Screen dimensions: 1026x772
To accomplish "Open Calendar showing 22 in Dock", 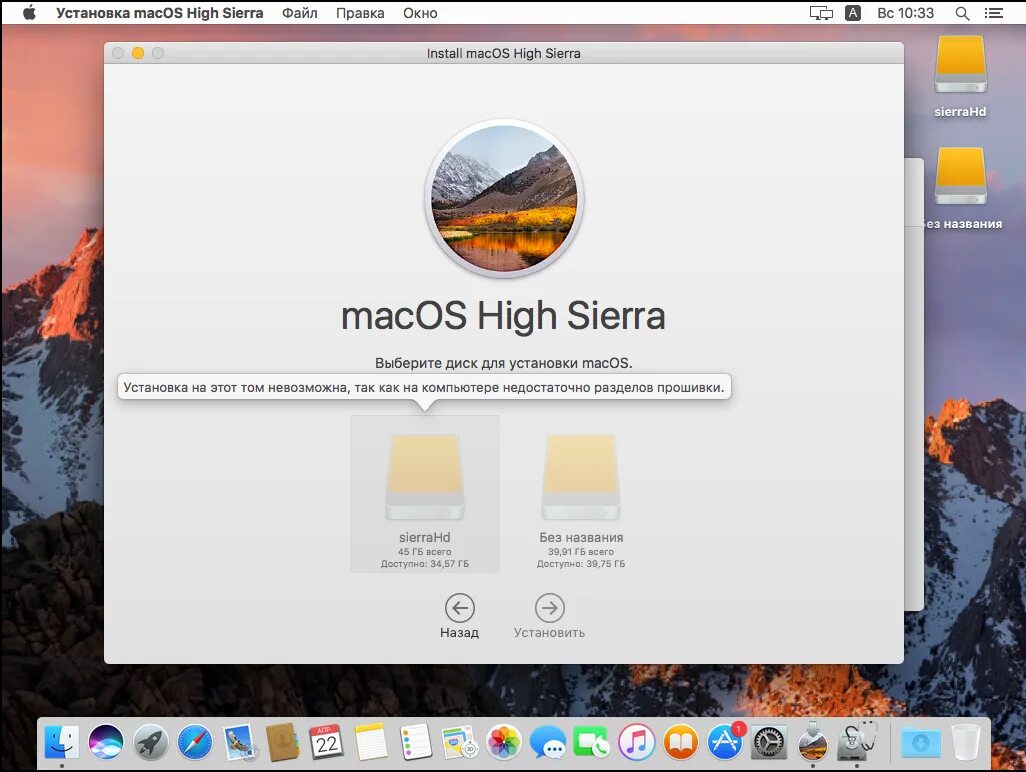I will tap(327, 742).
